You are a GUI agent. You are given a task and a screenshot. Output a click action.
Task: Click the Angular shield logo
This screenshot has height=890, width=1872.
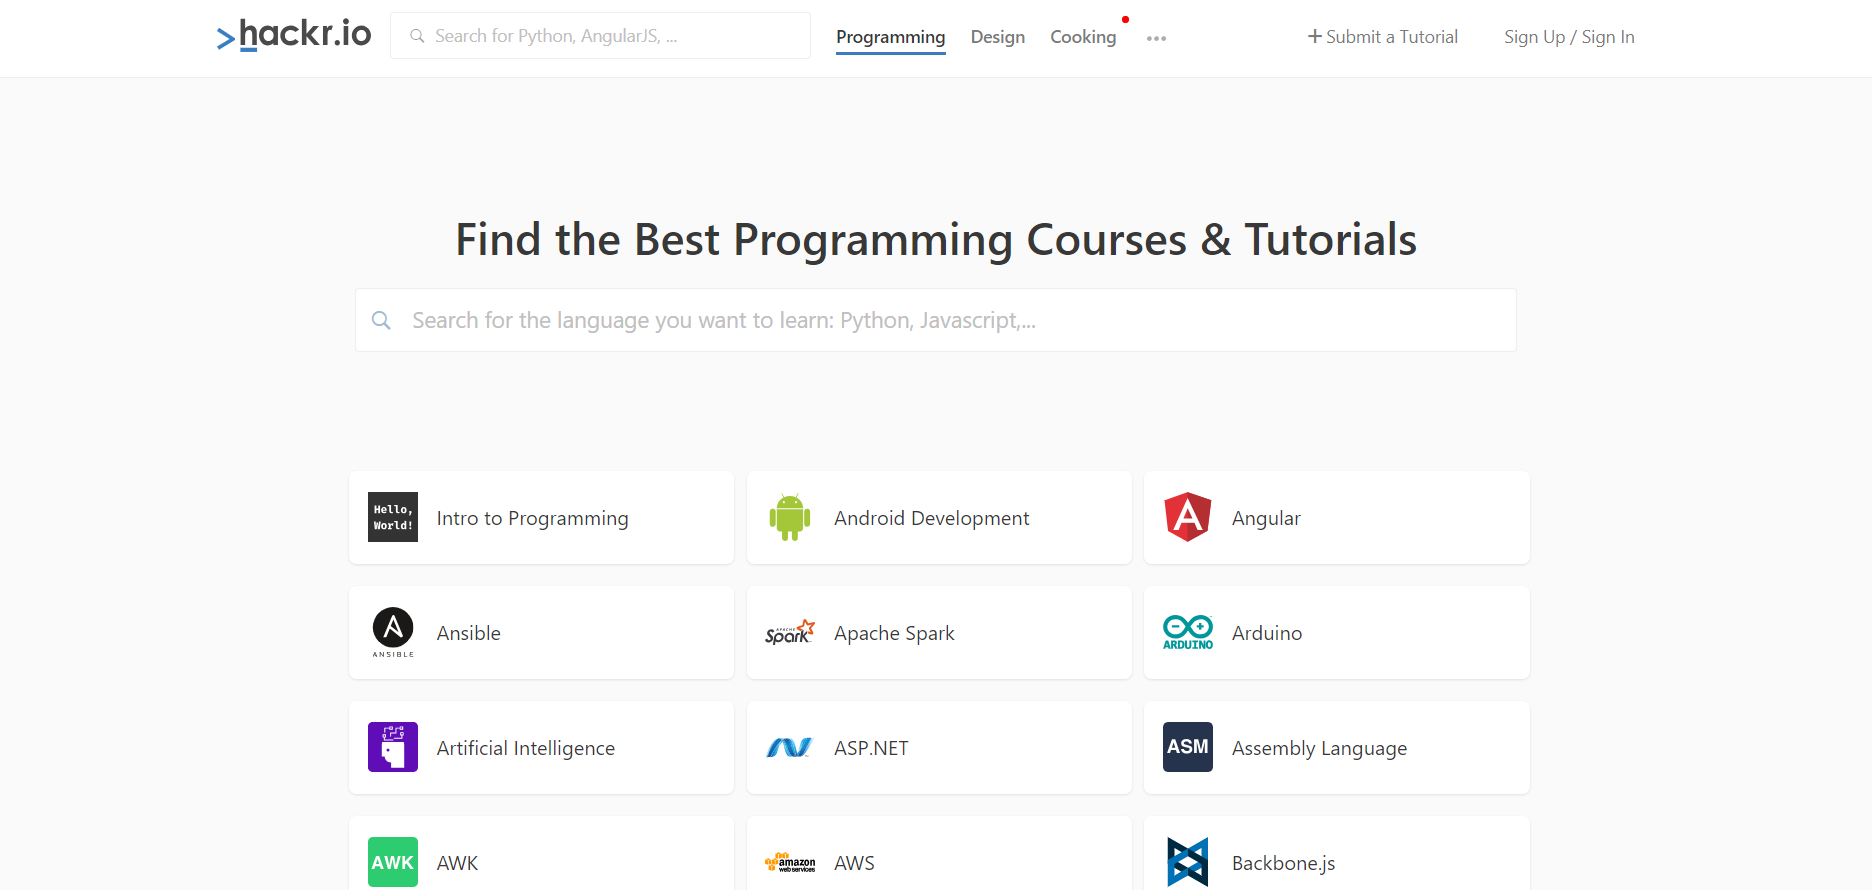coord(1188,517)
